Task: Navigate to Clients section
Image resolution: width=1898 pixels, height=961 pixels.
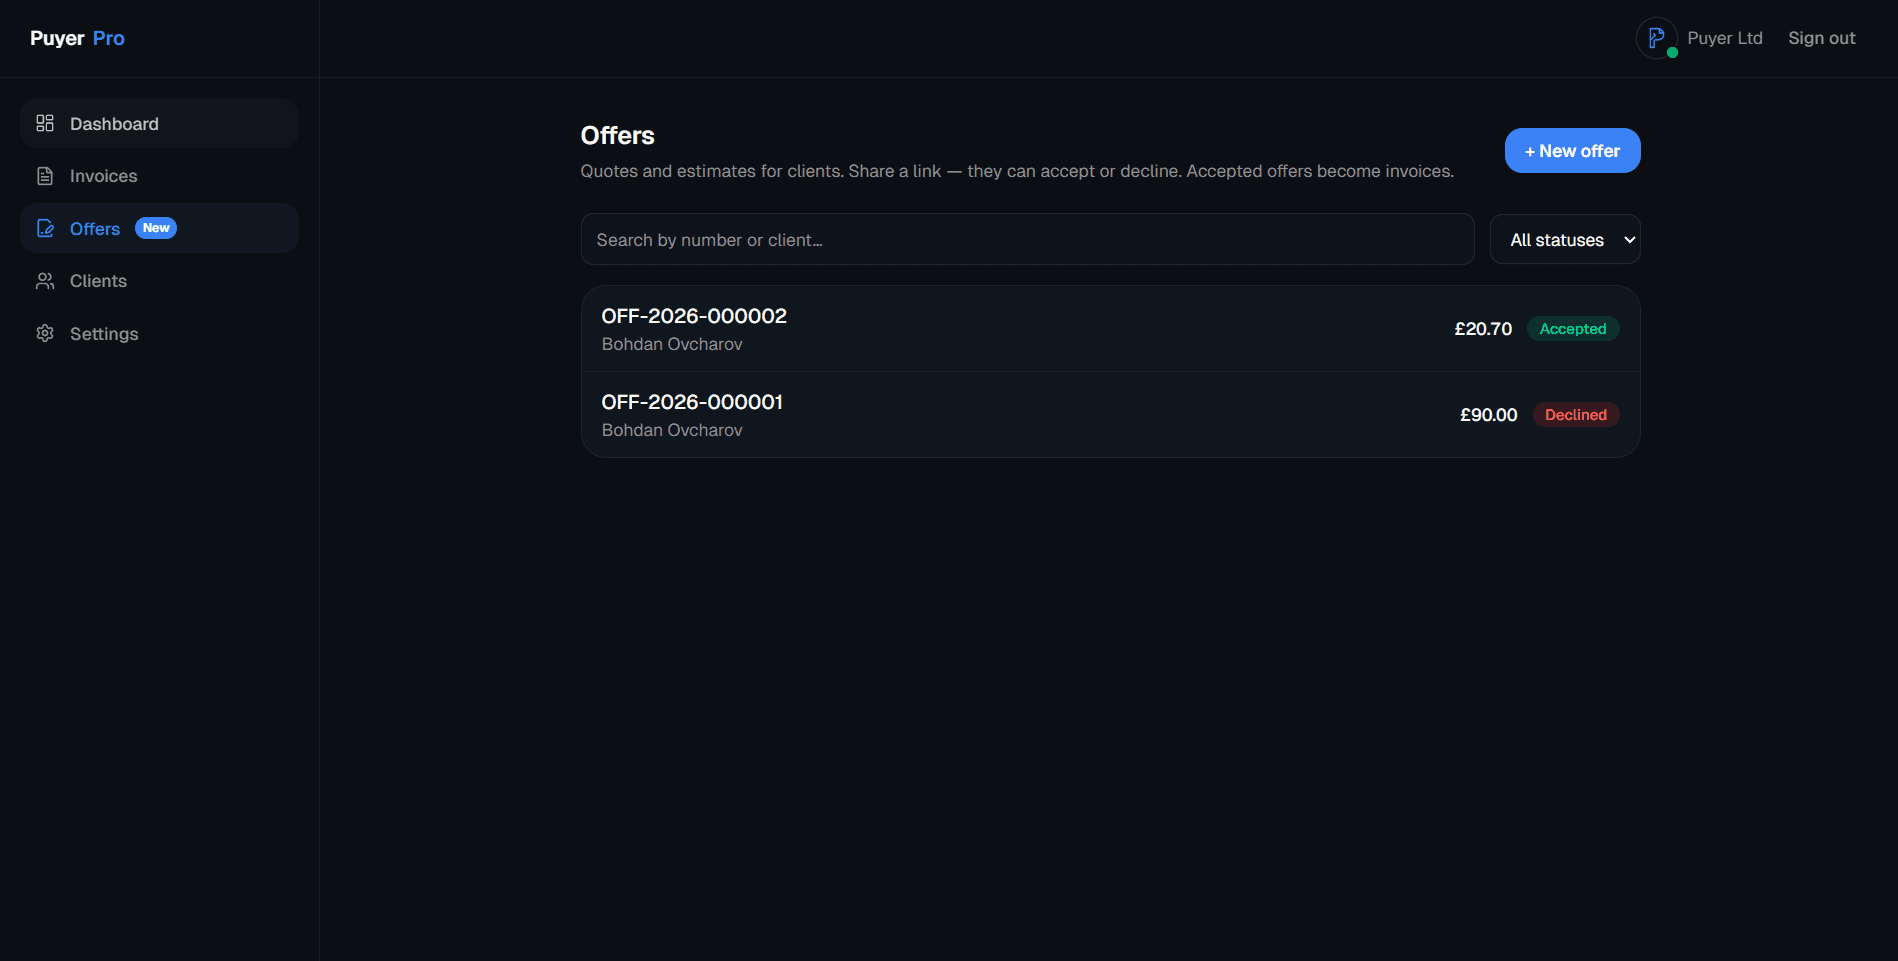Action: click(x=98, y=281)
